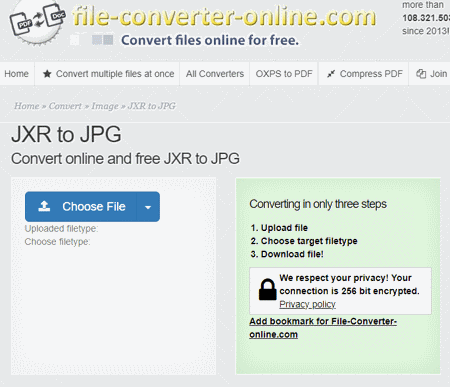Click Add bookmark for File-Converter-online.com link
Image resolution: width=450 pixels, height=387 pixels.
pyautogui.click(x=323, y=328)
